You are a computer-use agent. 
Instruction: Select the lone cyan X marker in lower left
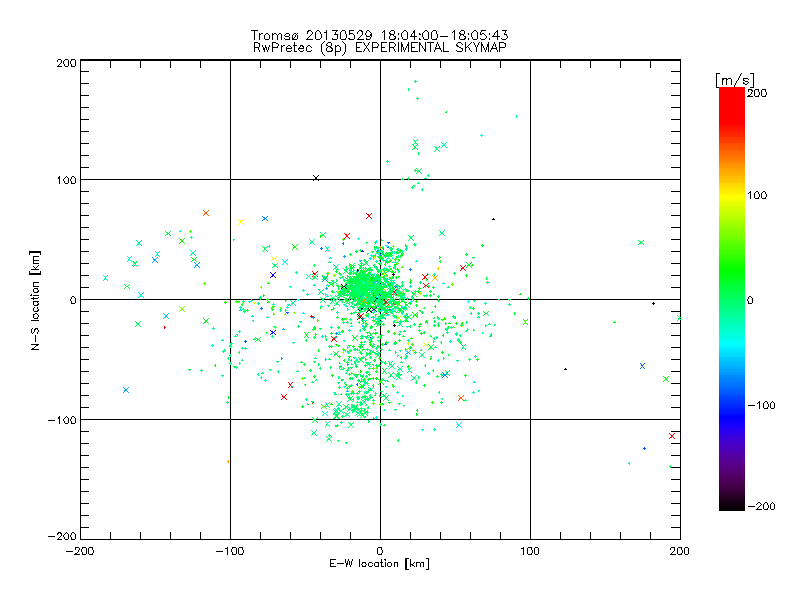[126, 390]
